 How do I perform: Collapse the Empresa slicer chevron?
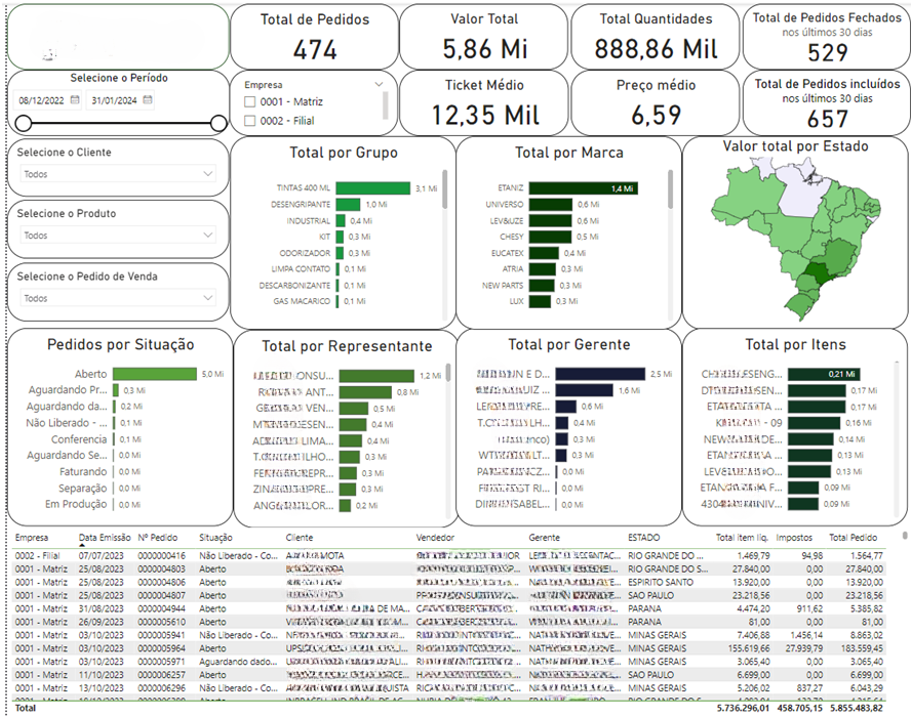tap(379, 84)
